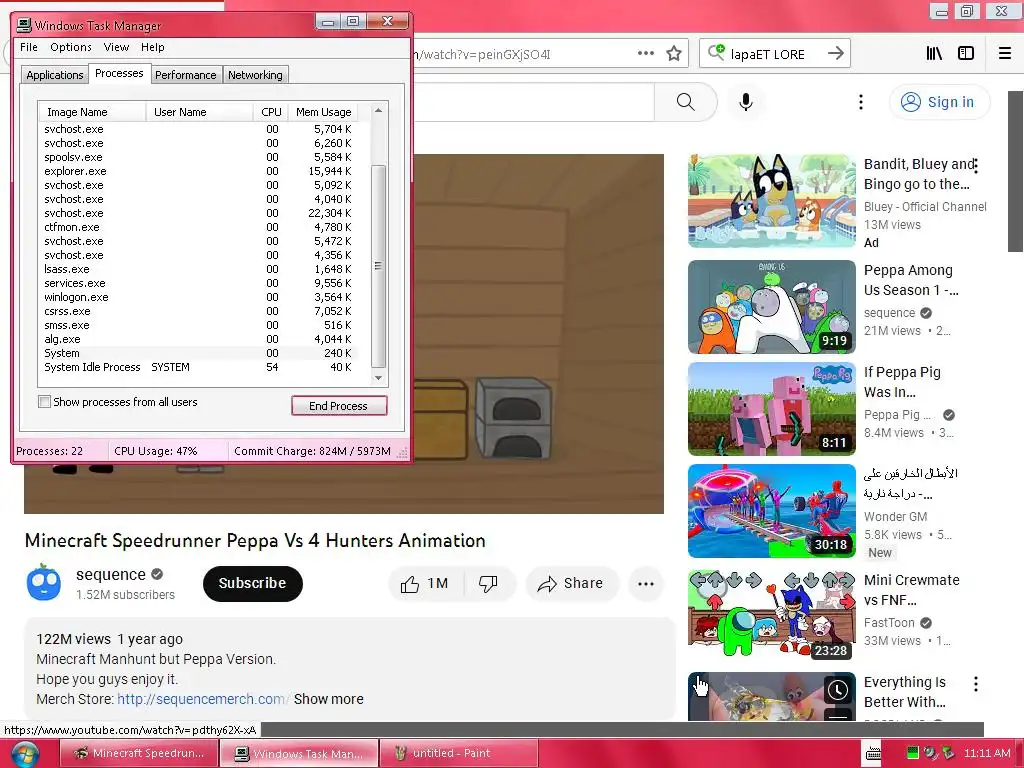
Task: Click the dislike thumbs-down button
Action: (488, 584)
